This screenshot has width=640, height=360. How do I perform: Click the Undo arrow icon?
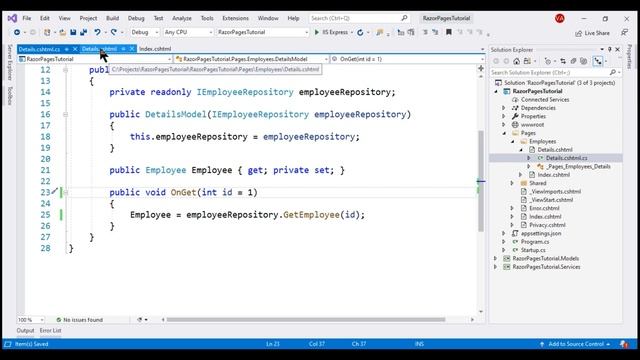98,32
